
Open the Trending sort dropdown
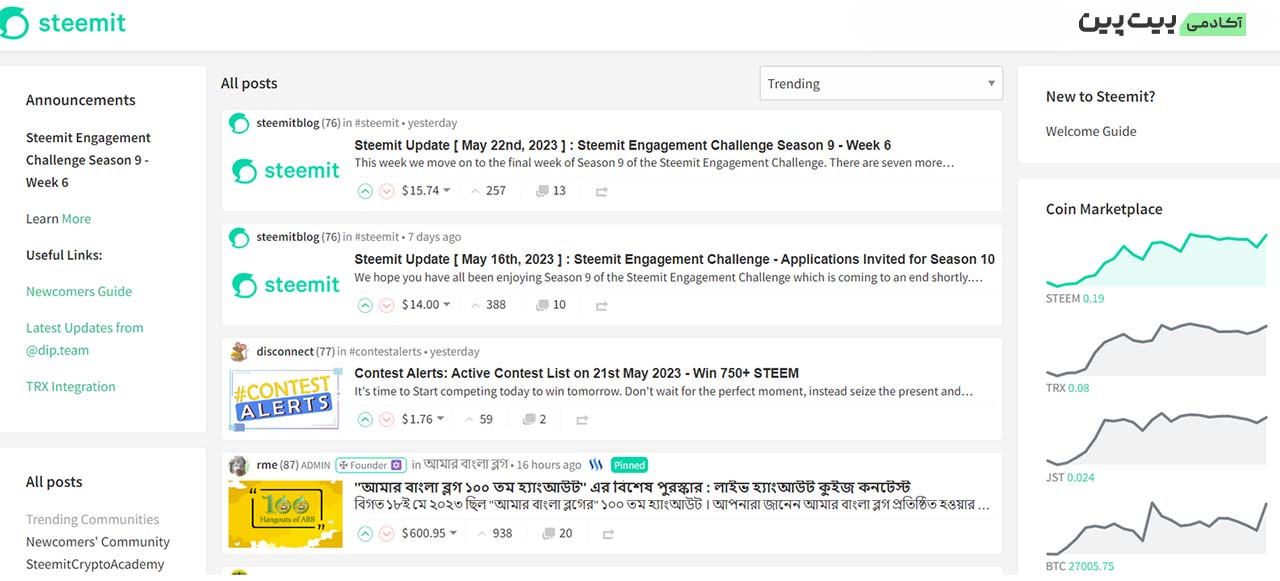pos(881,84)
